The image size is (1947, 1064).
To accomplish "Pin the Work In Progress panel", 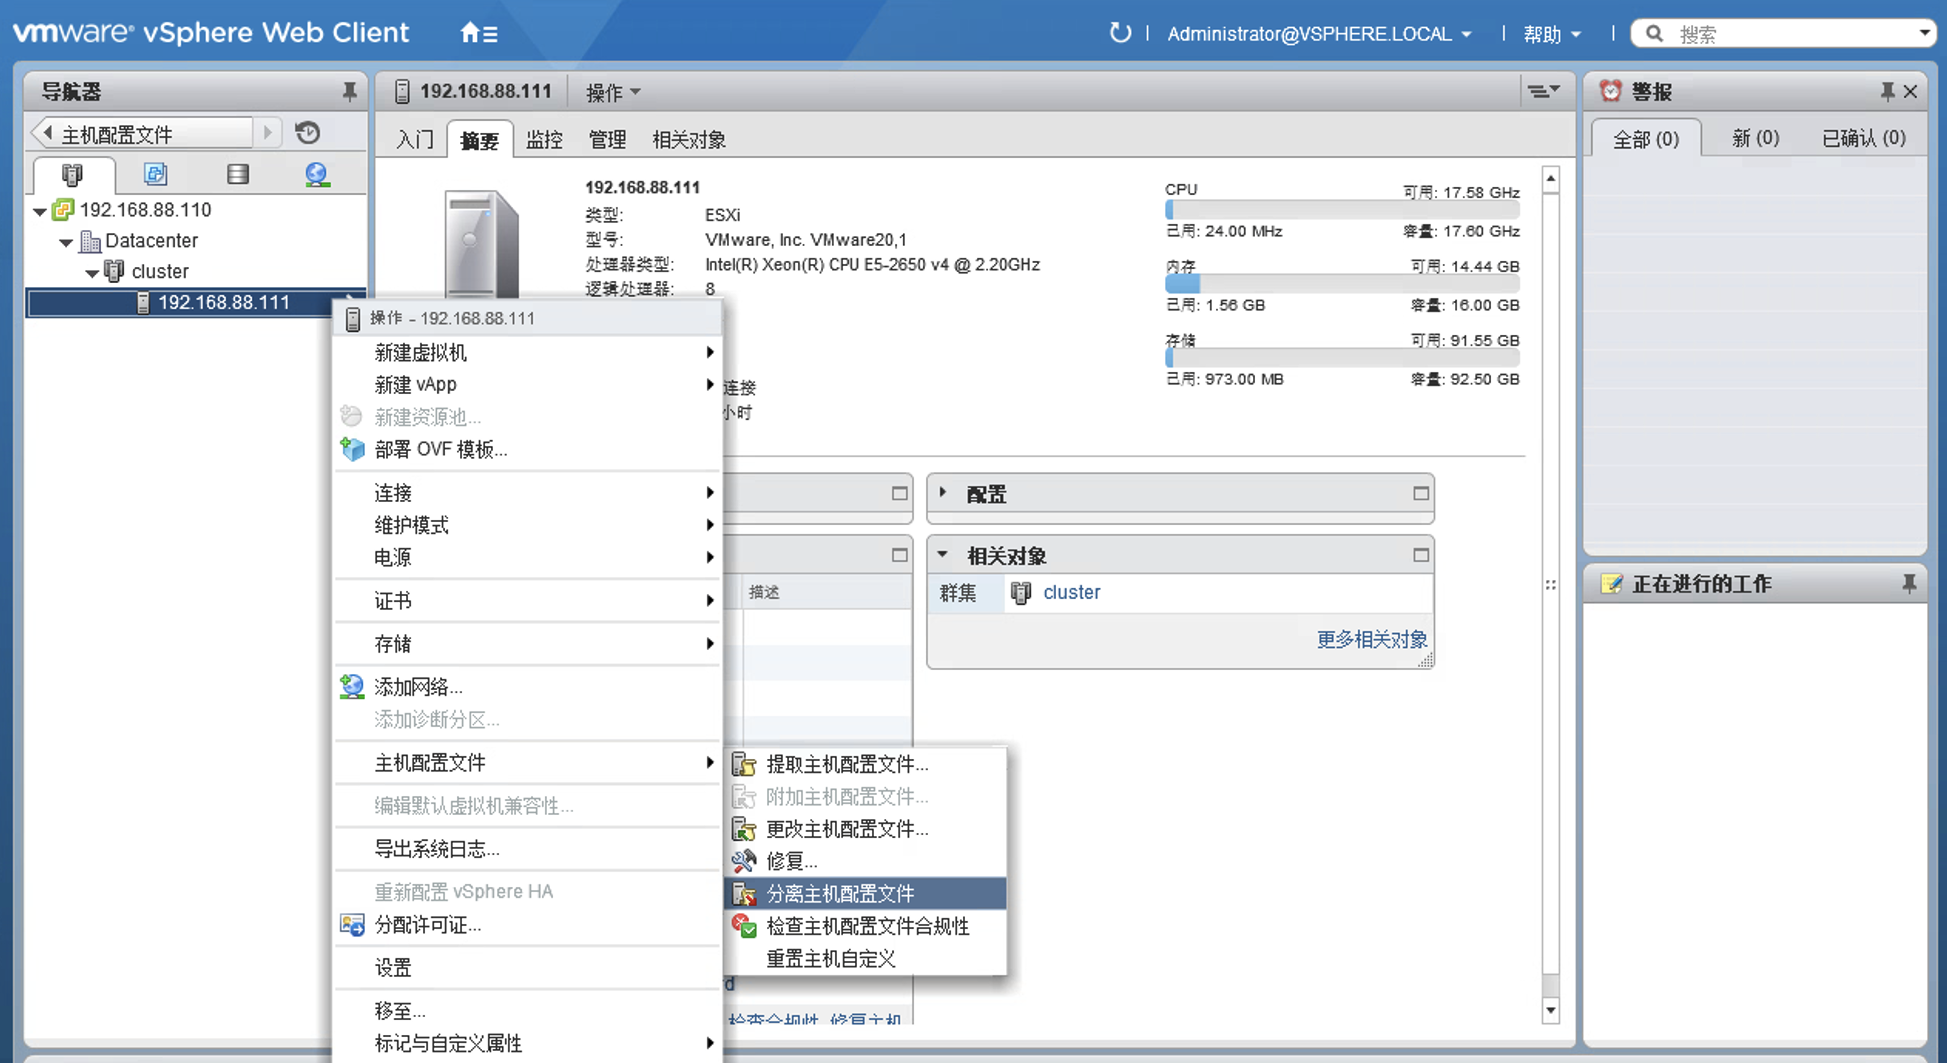I will click(x=1909, y=584).
